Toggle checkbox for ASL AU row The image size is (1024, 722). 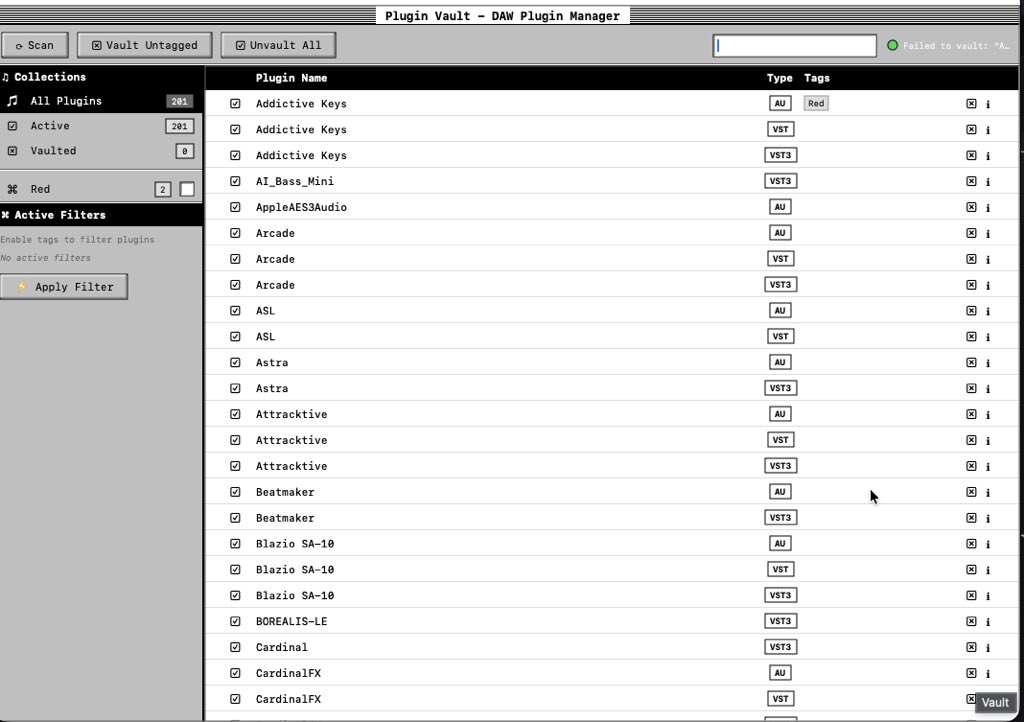pyautogui.click(x=235, y=311)
